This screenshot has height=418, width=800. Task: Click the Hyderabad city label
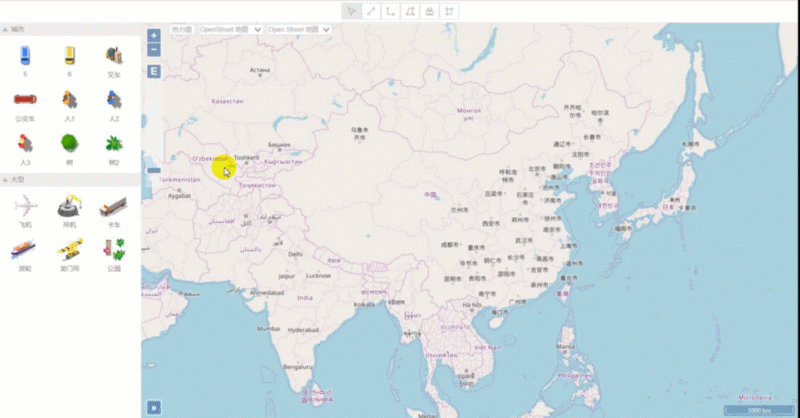coord(303,330)
